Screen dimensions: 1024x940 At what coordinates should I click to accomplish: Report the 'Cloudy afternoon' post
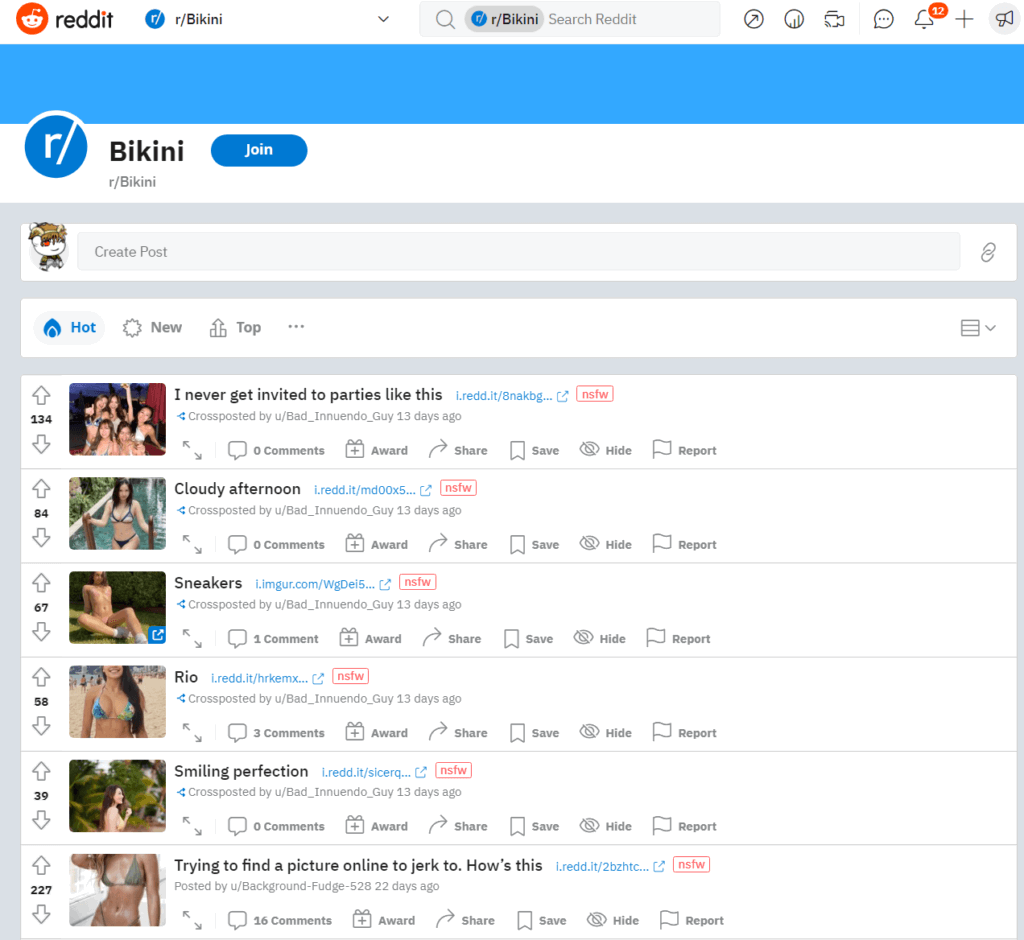[x=684, y=544]
